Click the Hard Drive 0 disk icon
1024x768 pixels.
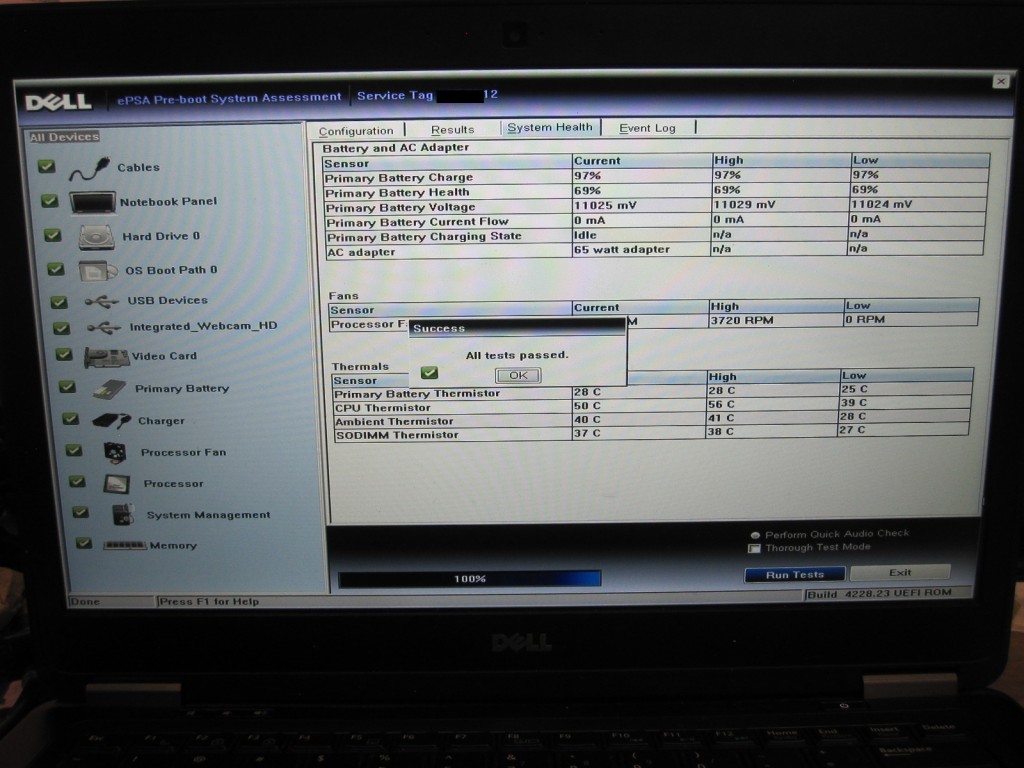[x=97, y=237]
